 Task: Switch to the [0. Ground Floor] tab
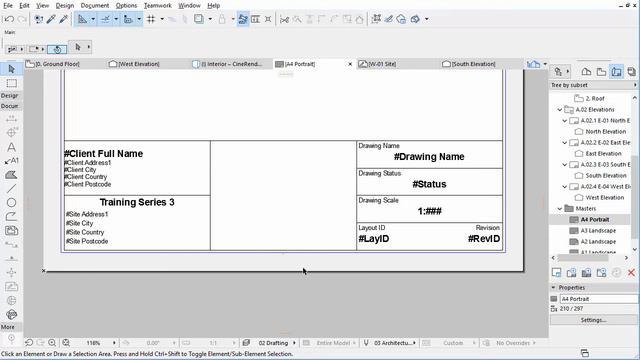point(57,64)
